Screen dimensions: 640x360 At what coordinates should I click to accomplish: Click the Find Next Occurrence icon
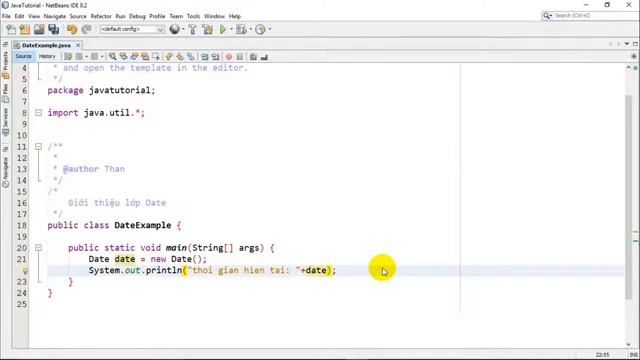(134, 57)
